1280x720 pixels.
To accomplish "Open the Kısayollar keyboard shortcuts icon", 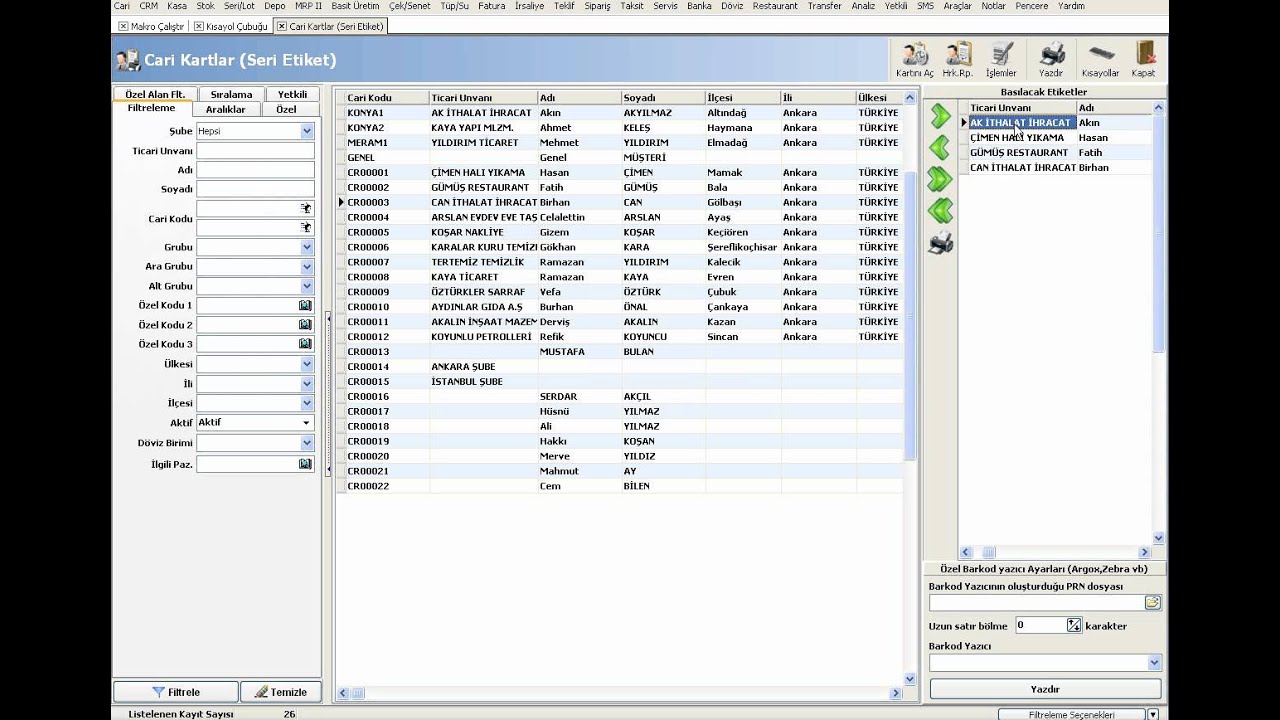I will pyautogui.click(x=1100, y=59).
